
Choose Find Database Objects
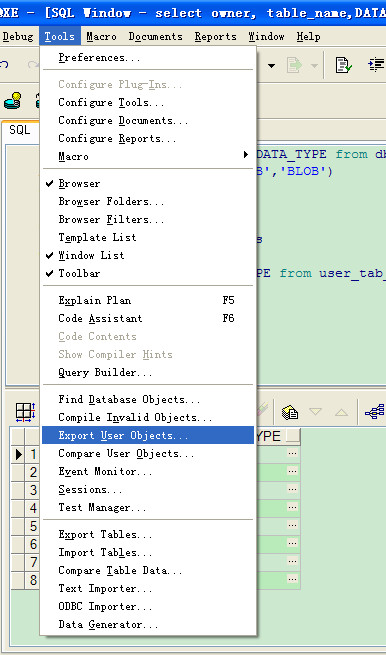coord(148,399)
